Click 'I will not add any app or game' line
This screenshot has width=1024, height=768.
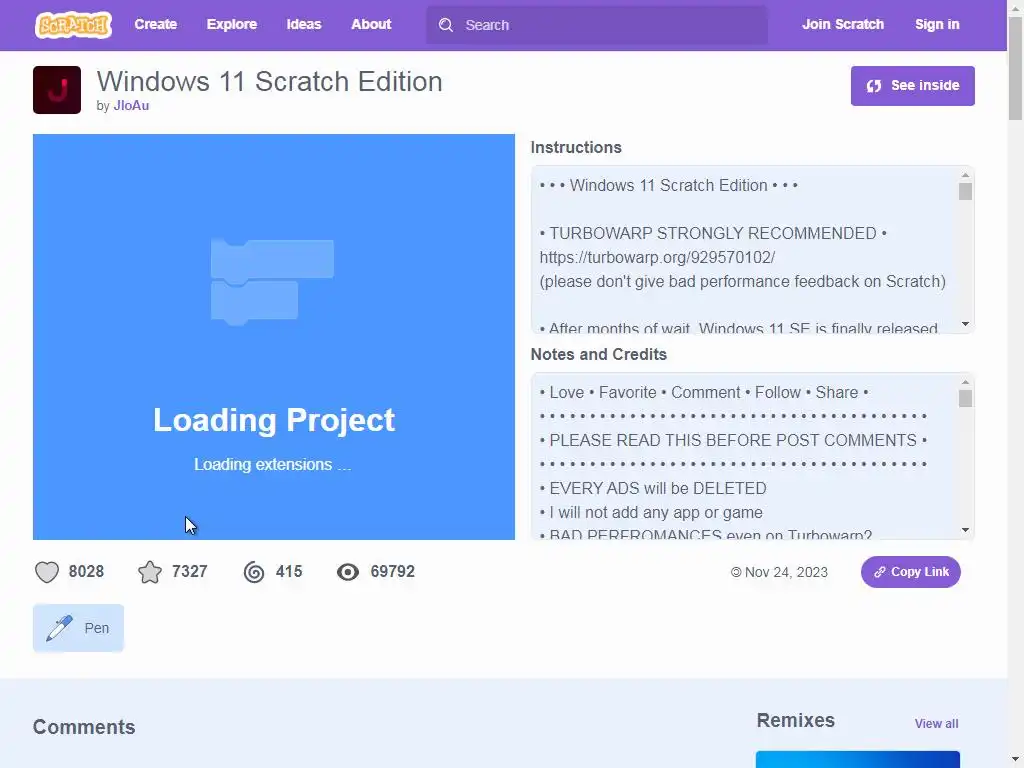coord(651,513)
